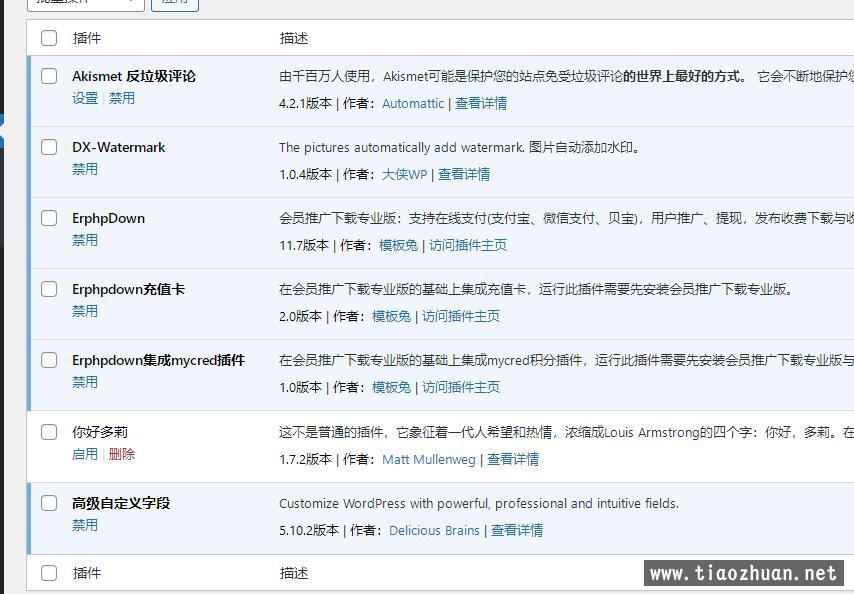Viewport: 854px width, 594px height.
Task: Tick the Erphpdown充值卡 checkbox
Action: [49, 289]
